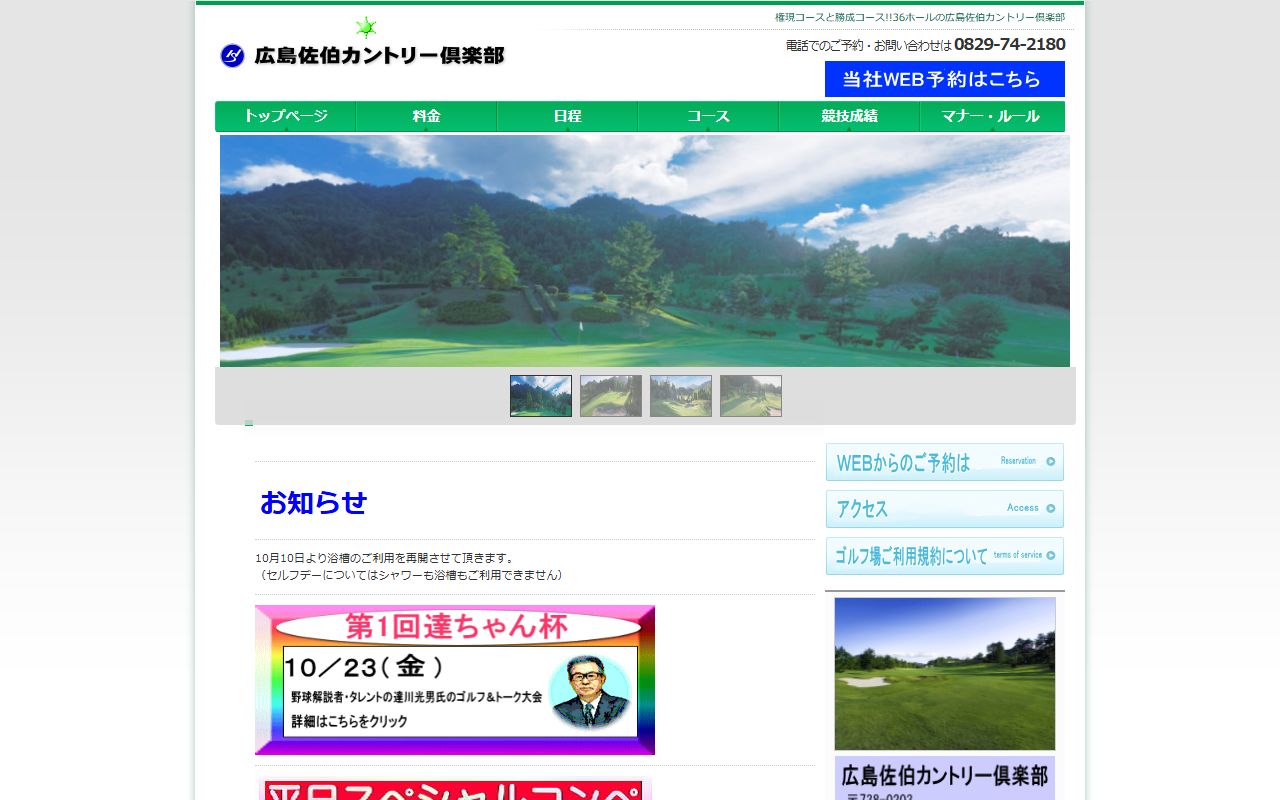Image resolution: width=1280 pixels, height=800 pixels.
Task: Click the sidebar golf course photo
Action: (x=945, y=674)
